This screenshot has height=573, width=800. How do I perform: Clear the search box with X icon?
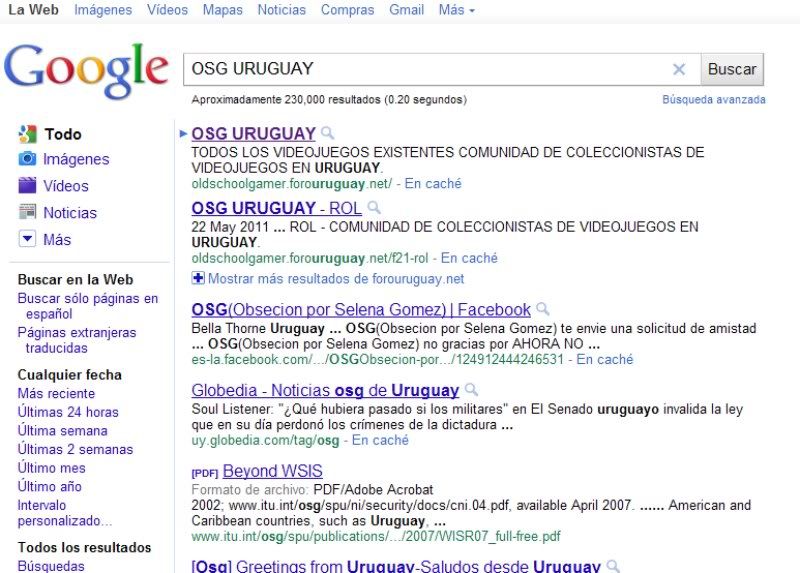(679, 69)
